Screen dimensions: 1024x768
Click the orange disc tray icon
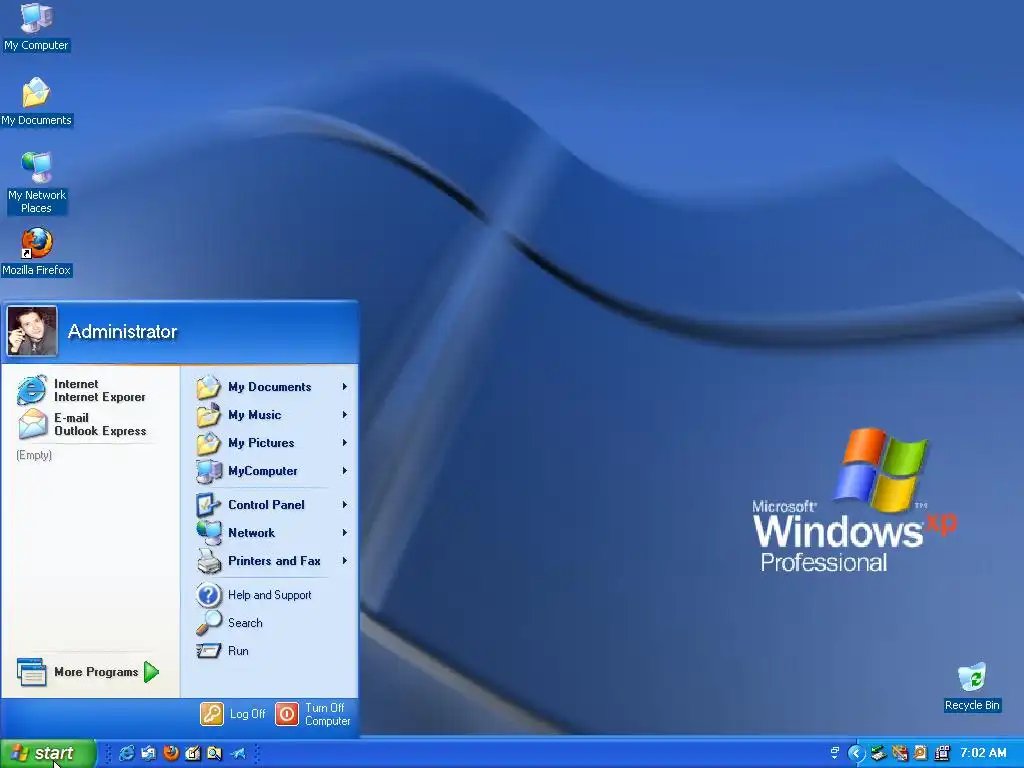coord(921,753)
